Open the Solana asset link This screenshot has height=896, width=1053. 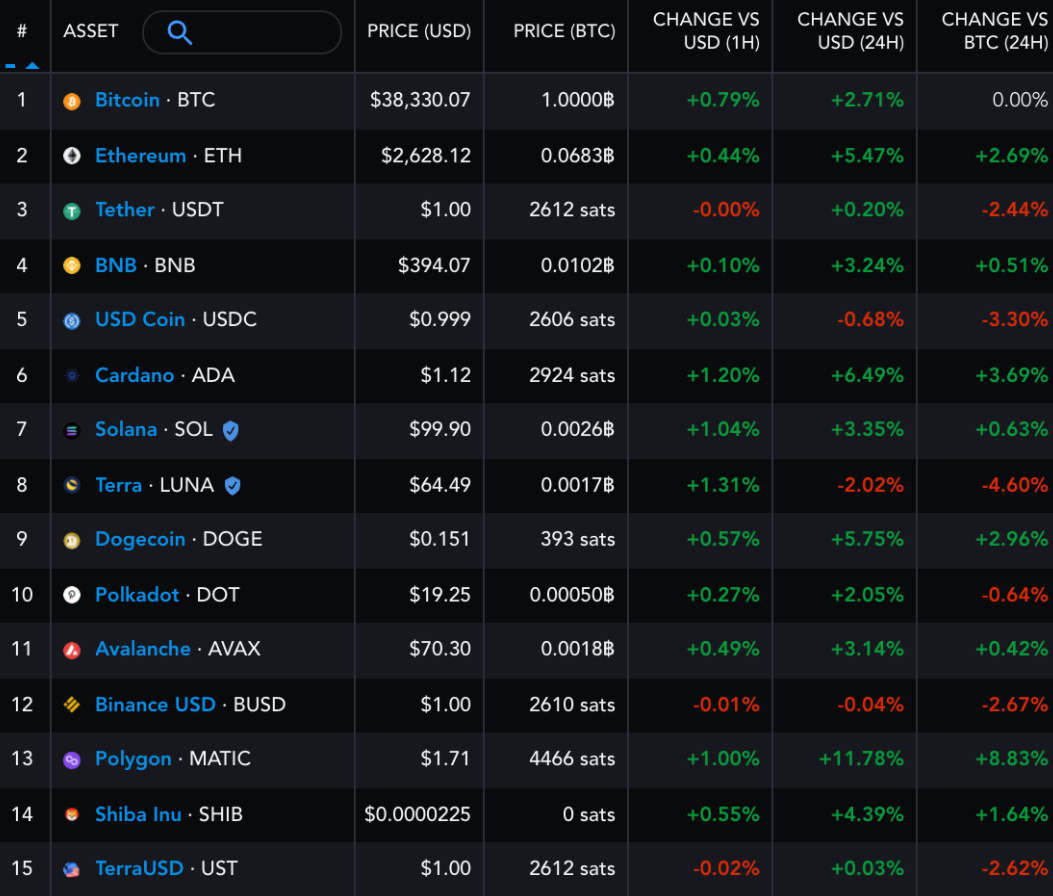[126, 429]
